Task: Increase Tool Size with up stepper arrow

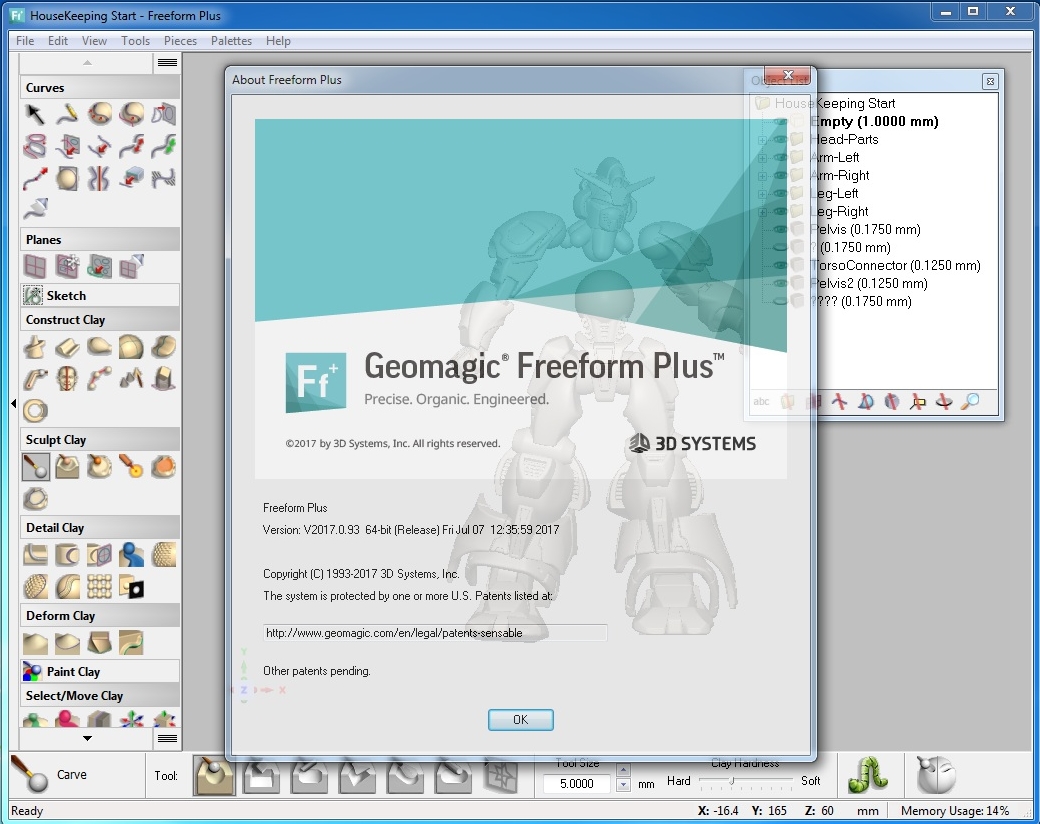Action: [623, 770]
